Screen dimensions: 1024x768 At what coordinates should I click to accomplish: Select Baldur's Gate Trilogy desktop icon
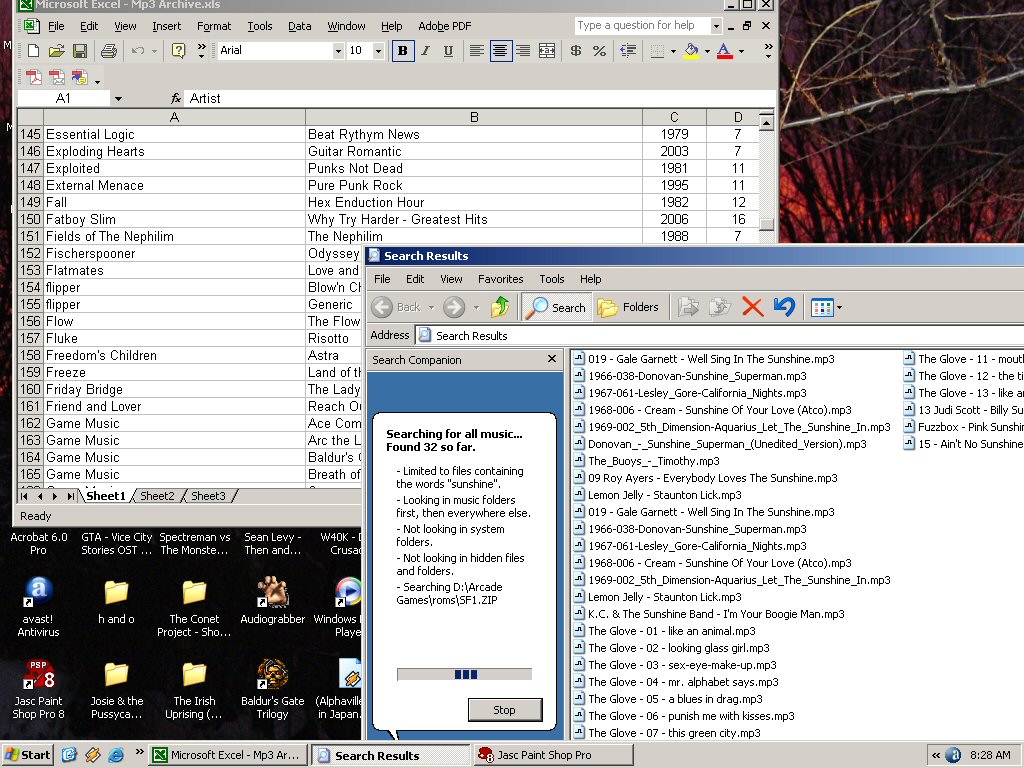click(272, 689)
